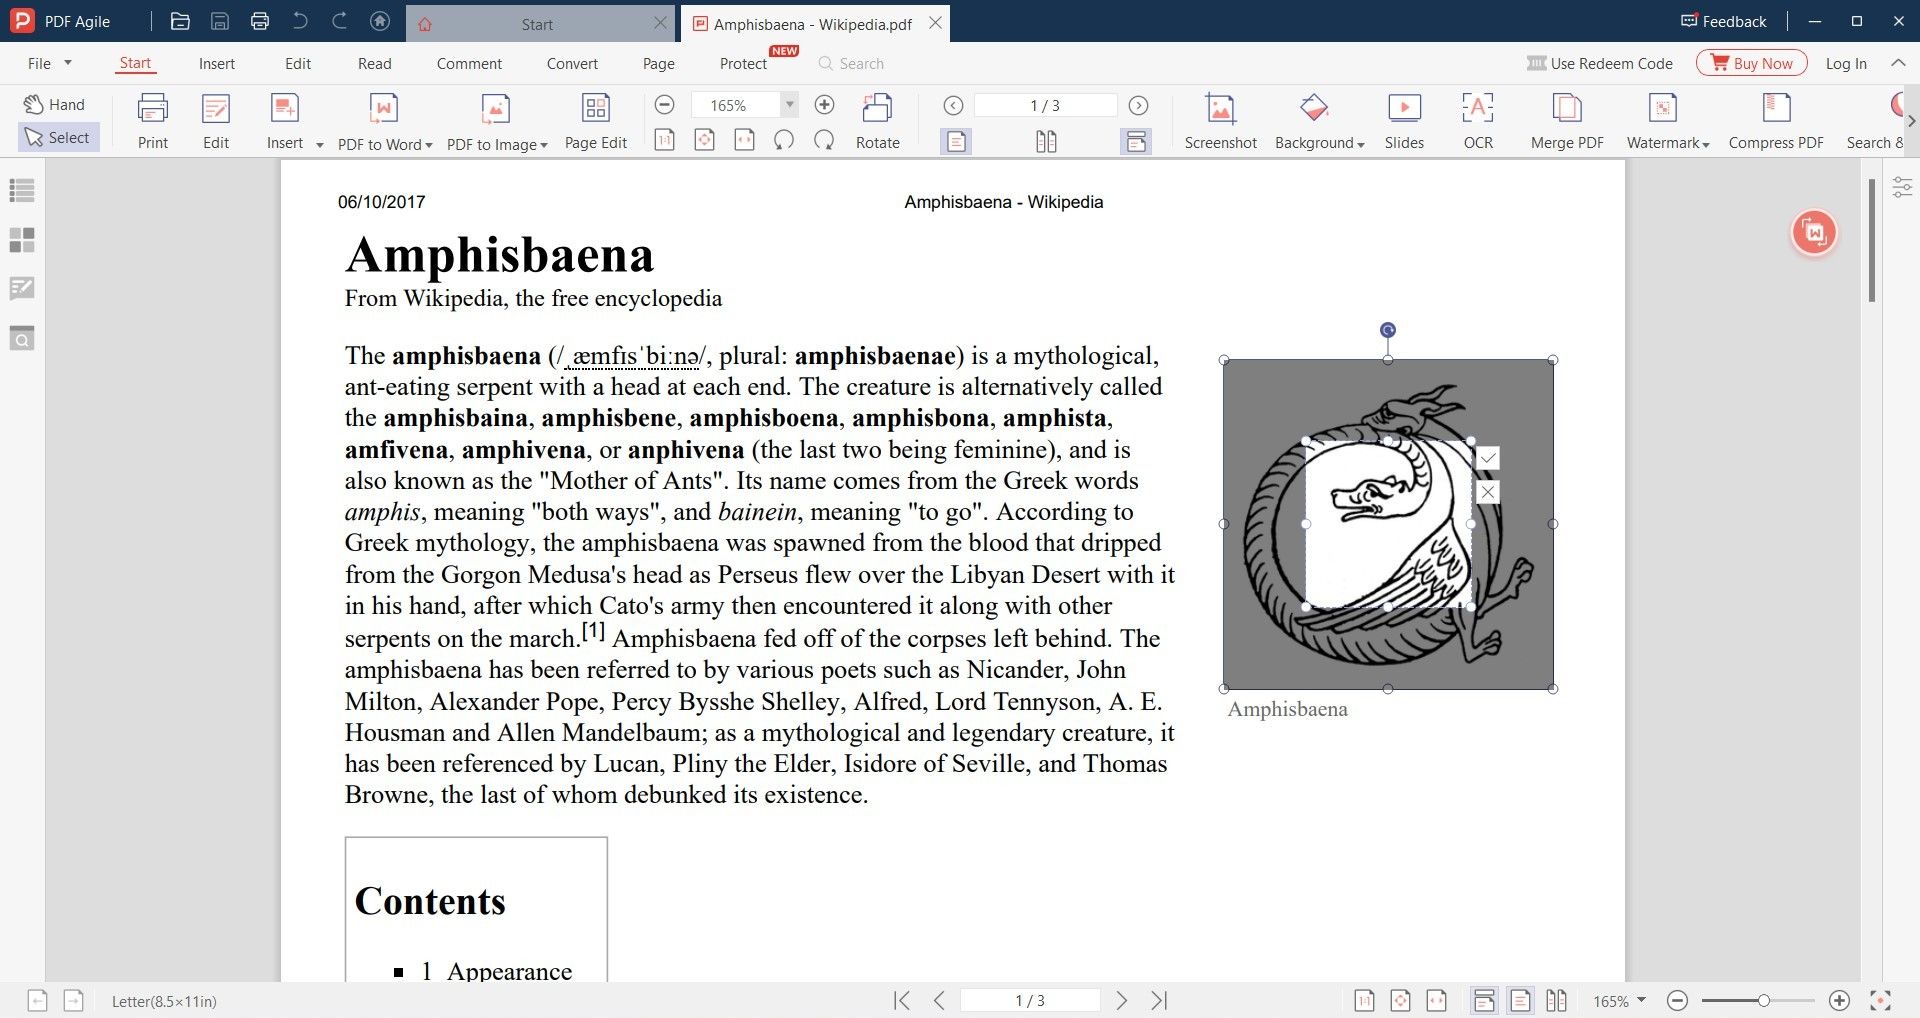Screen dimensions: 1920x1018
Task: Switch to the Start ribbon tab
Action: point(135,63)
